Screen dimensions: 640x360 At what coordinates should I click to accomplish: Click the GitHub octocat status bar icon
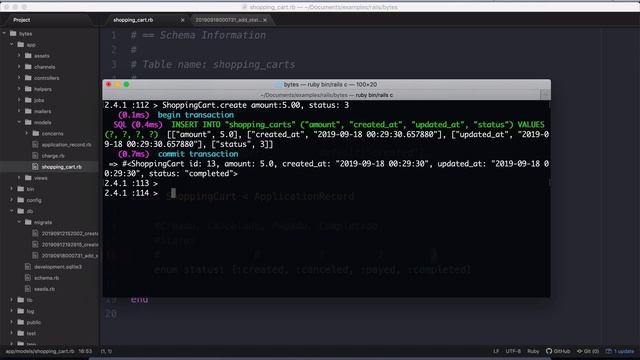pyautogui.click(x=549, y=351)
